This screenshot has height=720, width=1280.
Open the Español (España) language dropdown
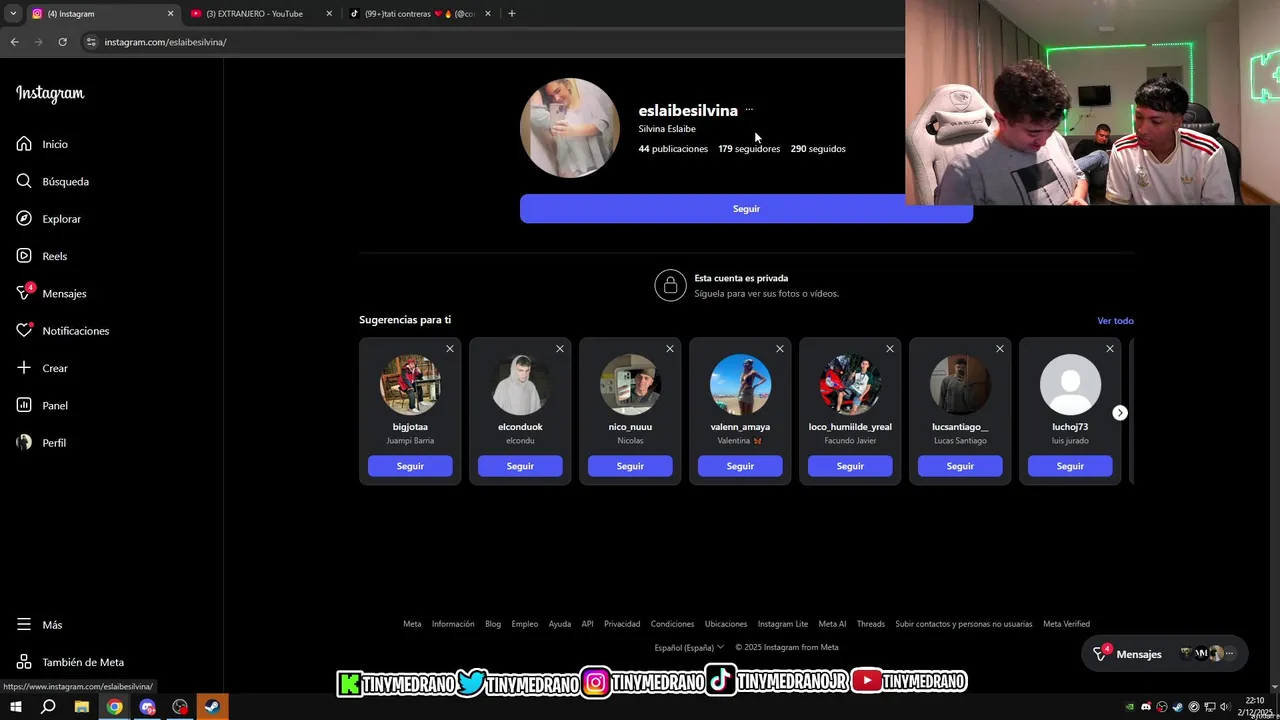[x=689, y=647]
